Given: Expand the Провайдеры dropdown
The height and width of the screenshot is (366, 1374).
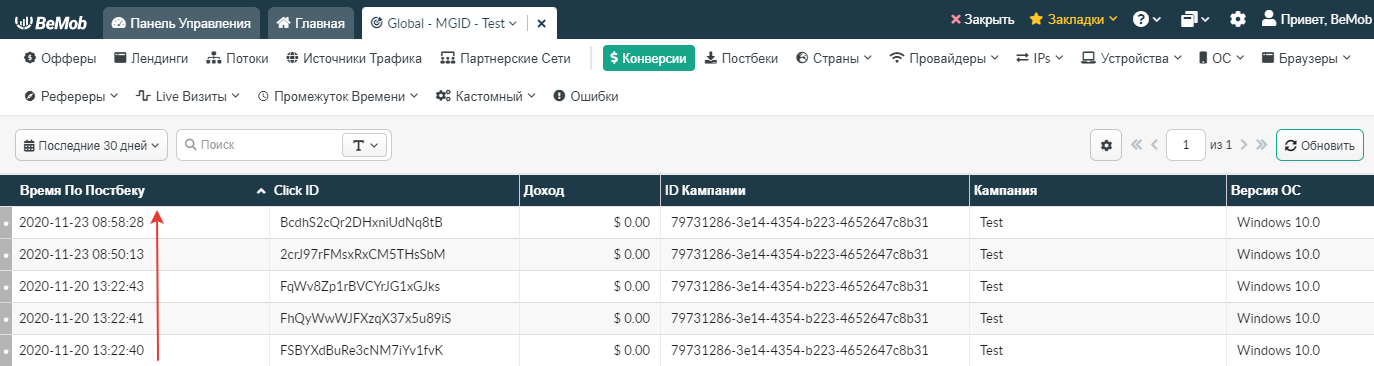Looking at the screenshot, I should pos(944,58).
